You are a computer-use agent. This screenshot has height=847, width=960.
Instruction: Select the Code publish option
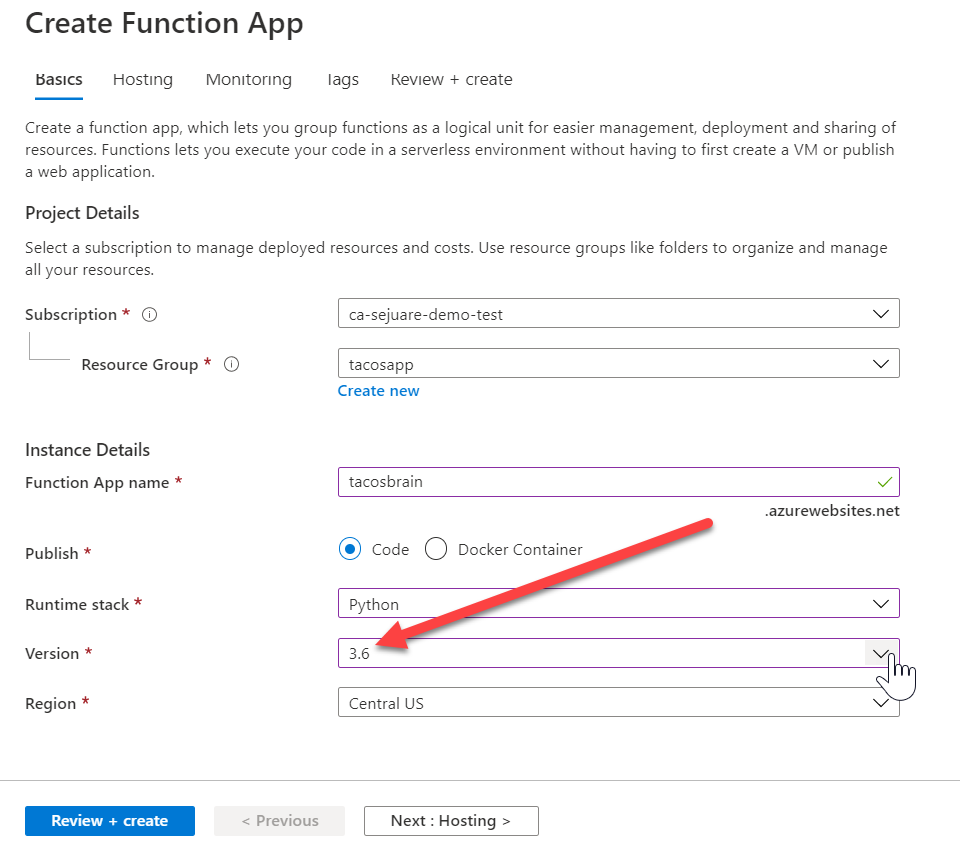click(350, 549)
